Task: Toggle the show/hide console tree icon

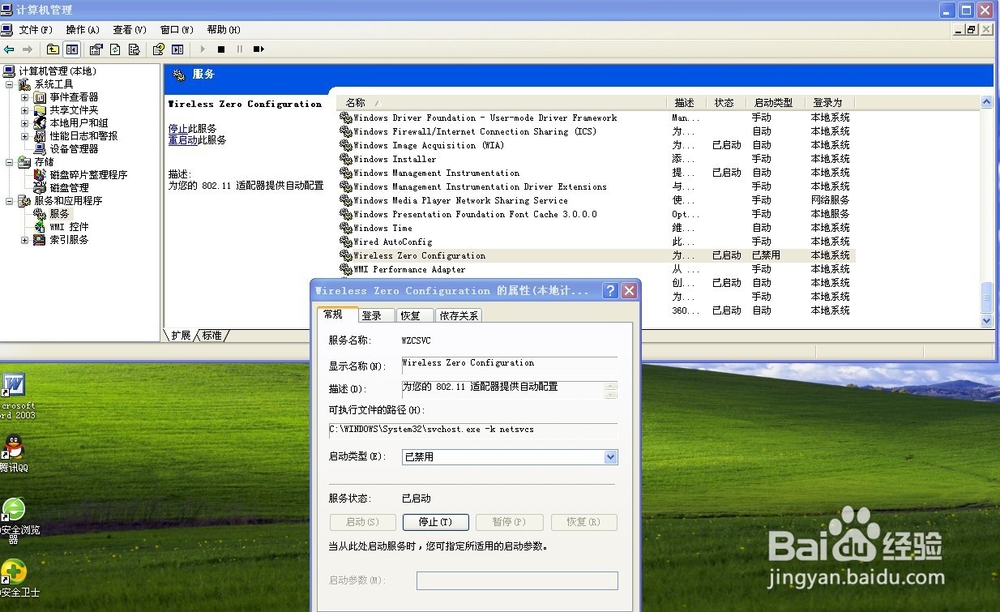Action: (x=72, y=49)
